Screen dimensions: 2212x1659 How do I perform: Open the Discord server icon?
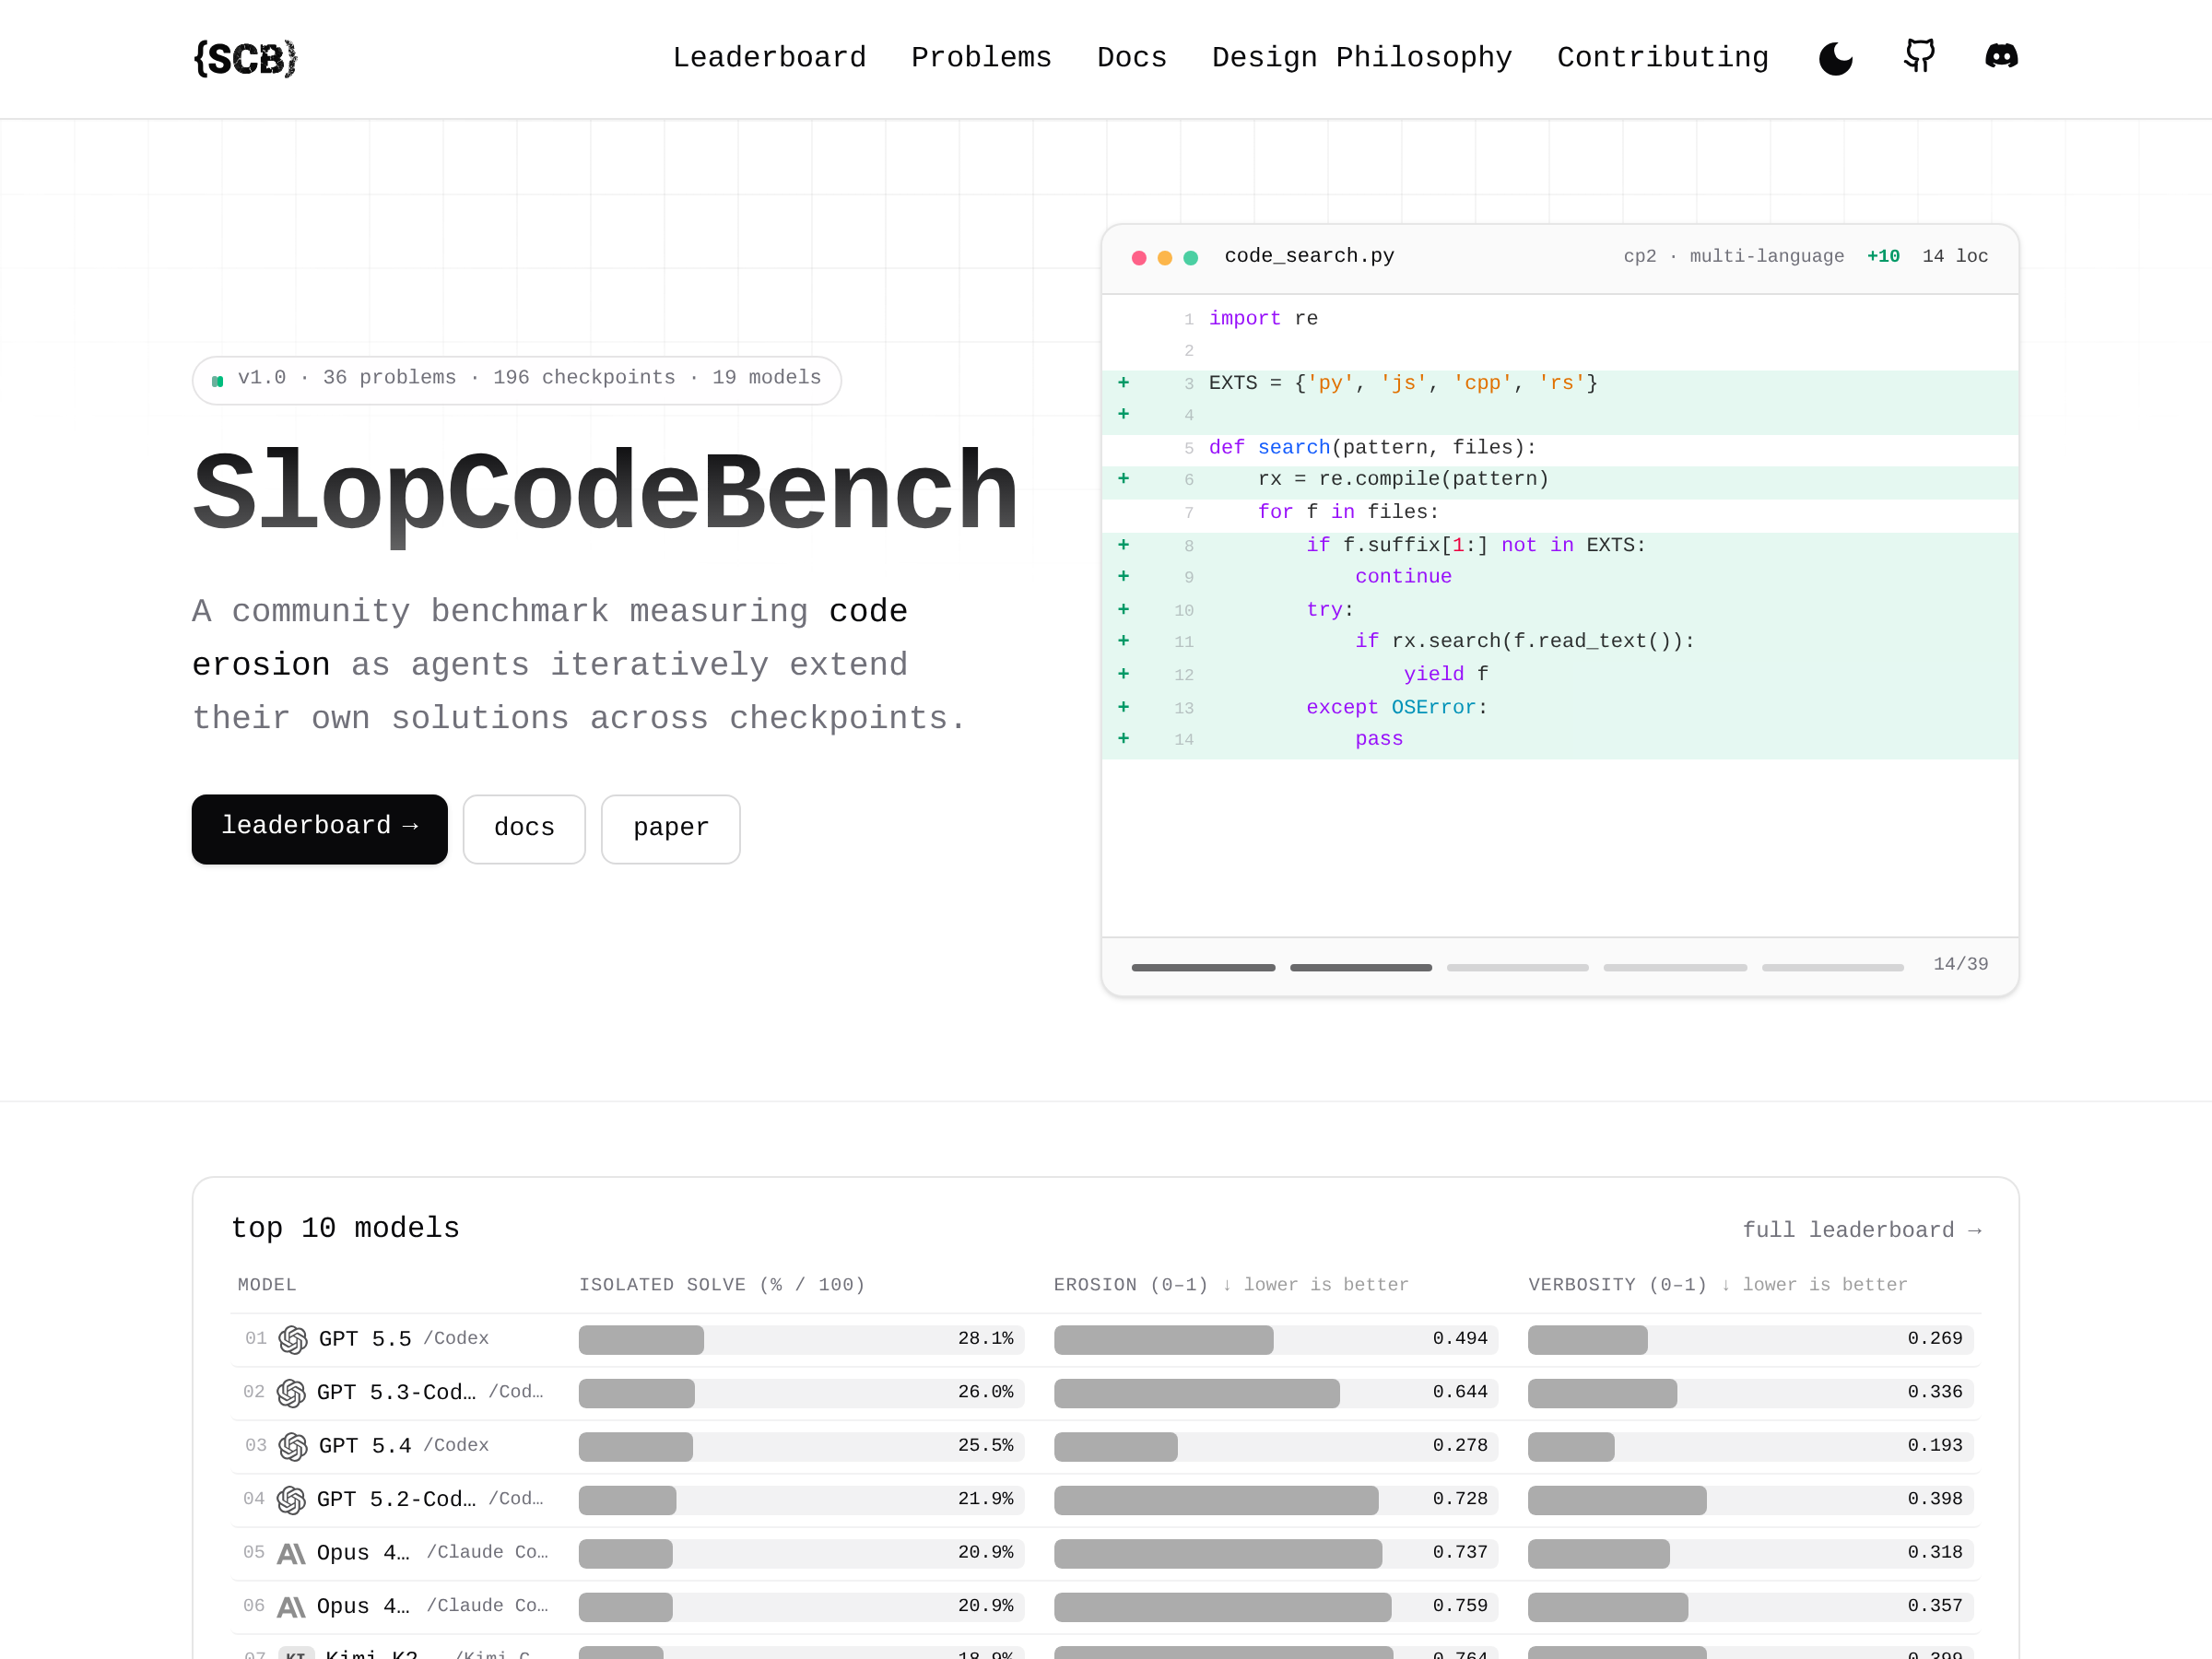2001,56
